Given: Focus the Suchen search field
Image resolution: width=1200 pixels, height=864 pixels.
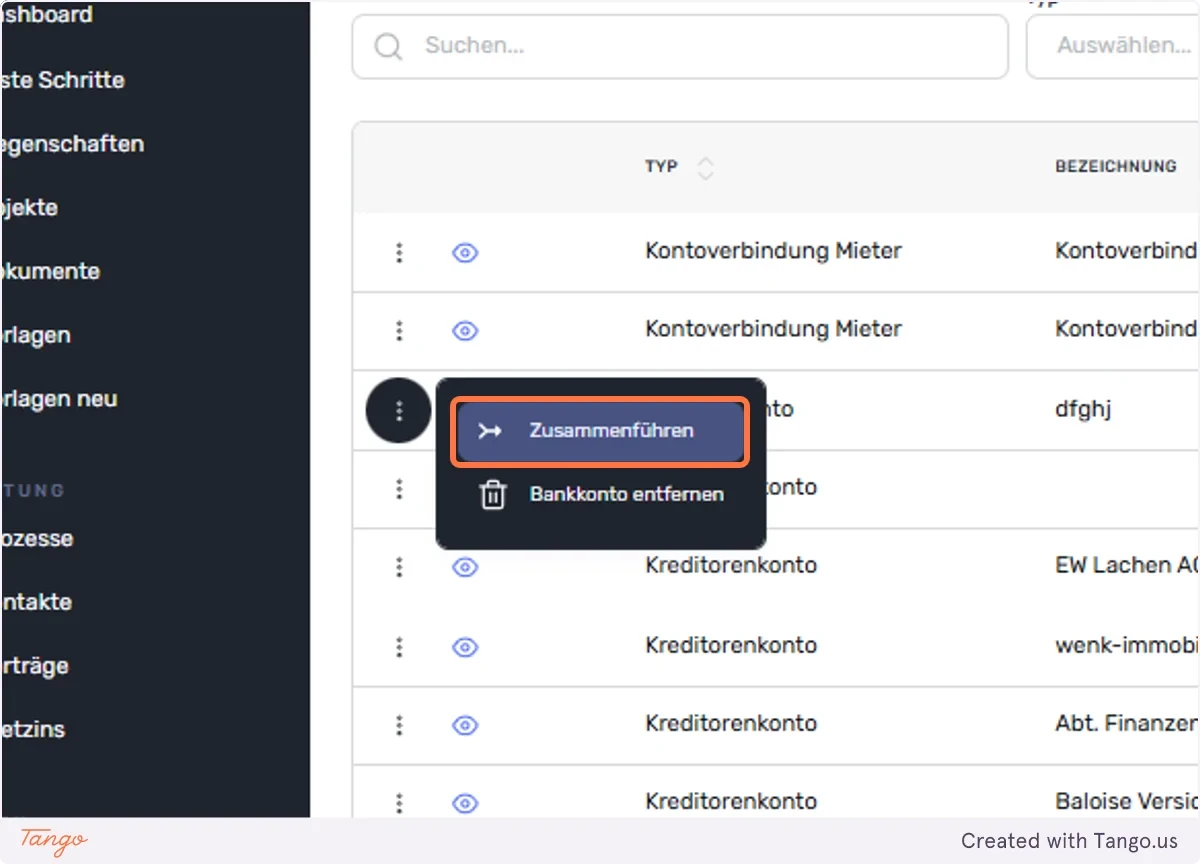Looking at the screenshot, I should (x=680, y=46).
